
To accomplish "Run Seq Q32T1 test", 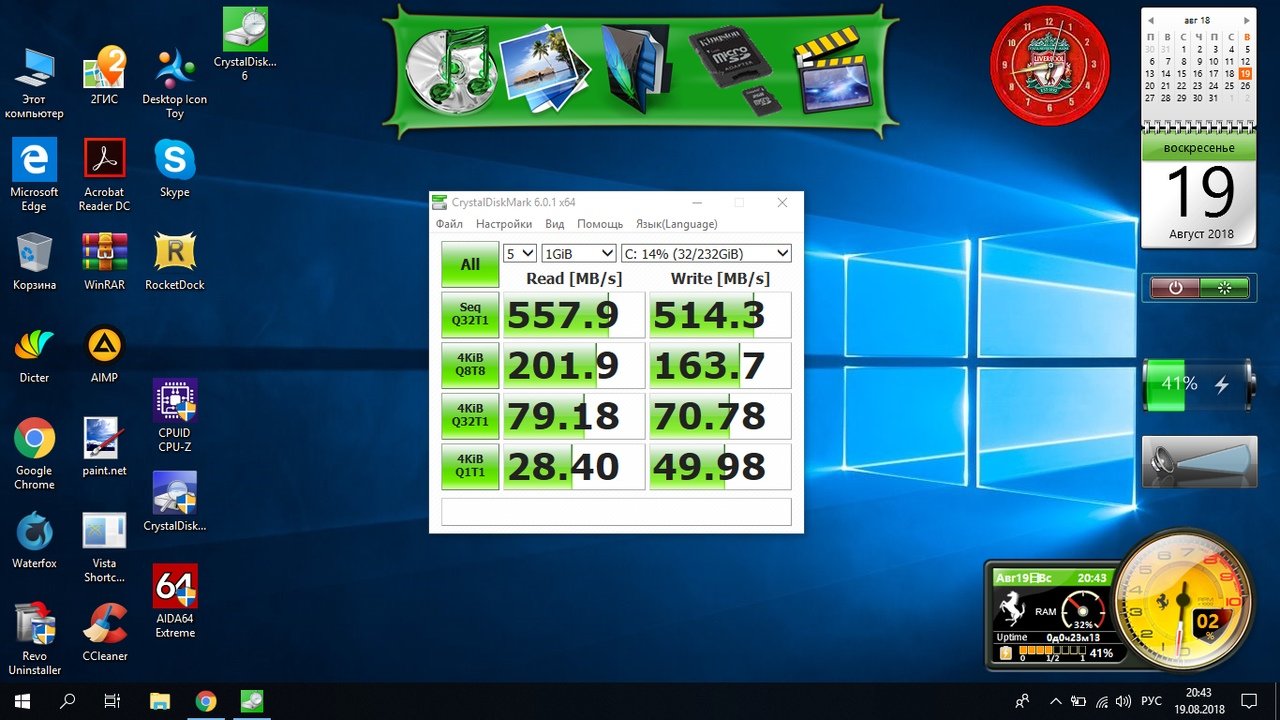I will click(470, 315).
